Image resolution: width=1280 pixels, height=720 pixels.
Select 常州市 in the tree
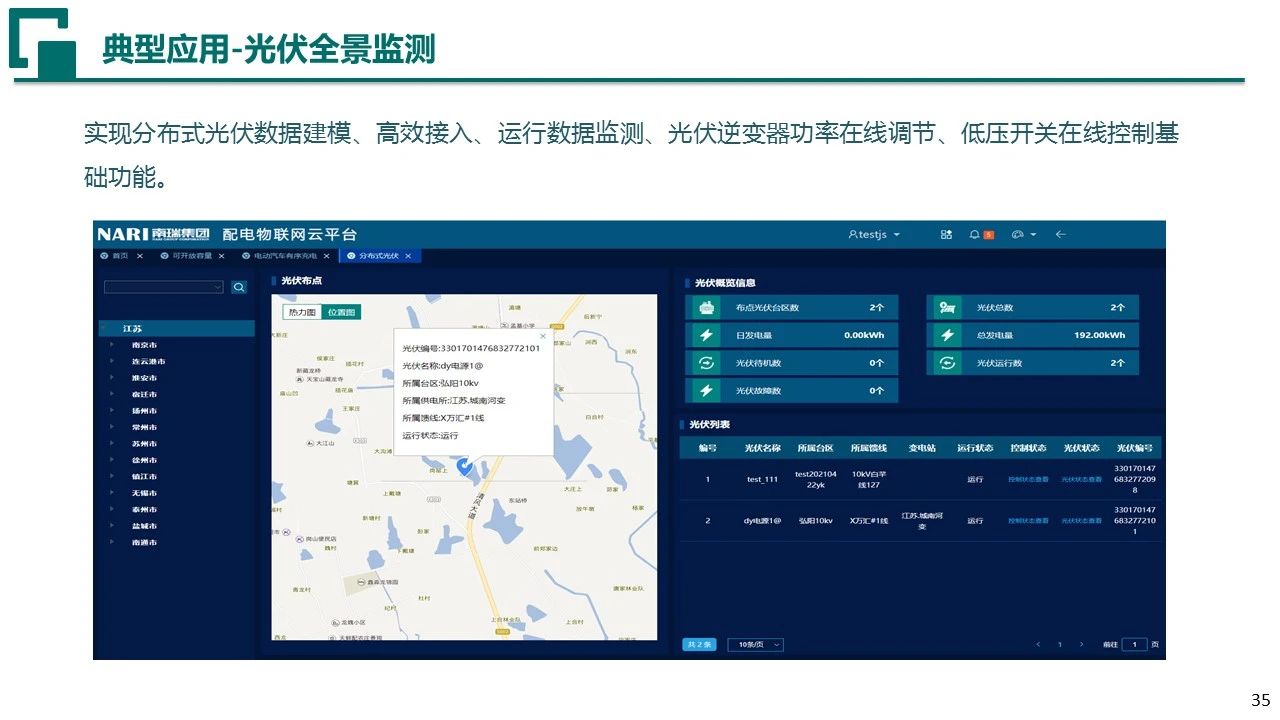pos(144,427)
